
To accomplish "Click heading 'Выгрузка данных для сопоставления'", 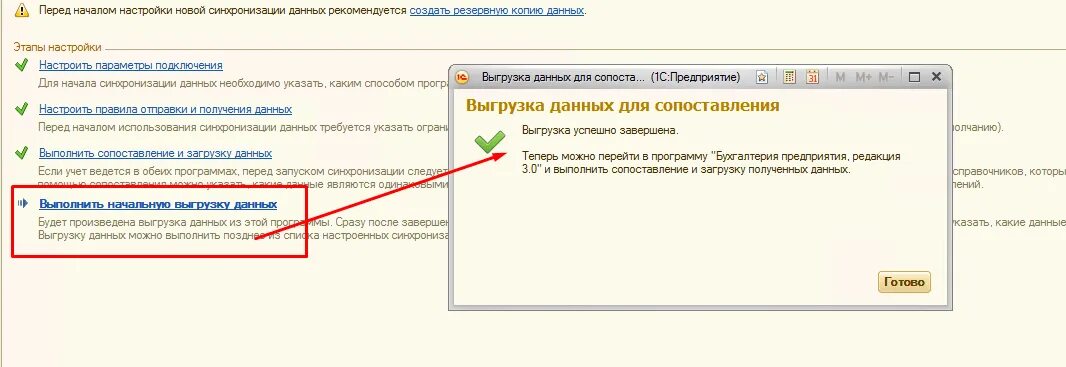I will [x=622, y=105].
